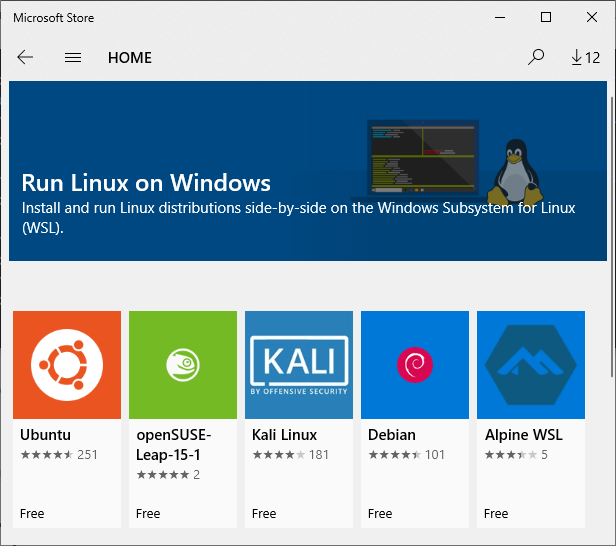The image size is (616, 546).
Task: Click Debian's rating with 101 reviews
Action: pyautogui.click(x=406, y=455)
